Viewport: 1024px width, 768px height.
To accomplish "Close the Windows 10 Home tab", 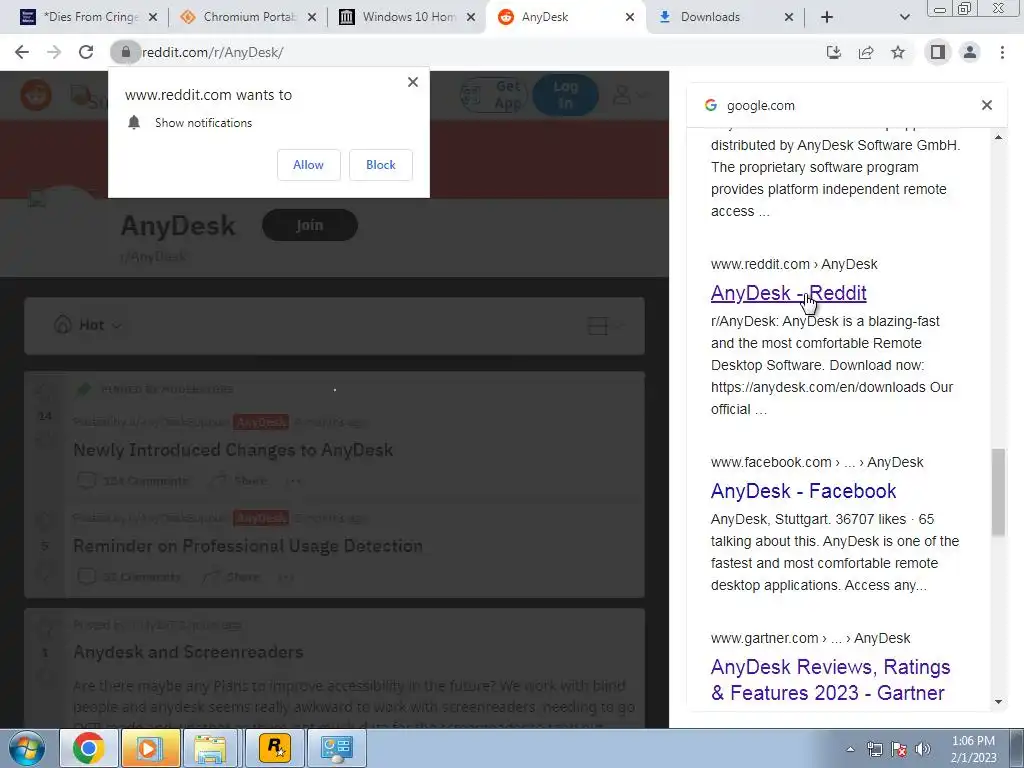I will (471, 17).
